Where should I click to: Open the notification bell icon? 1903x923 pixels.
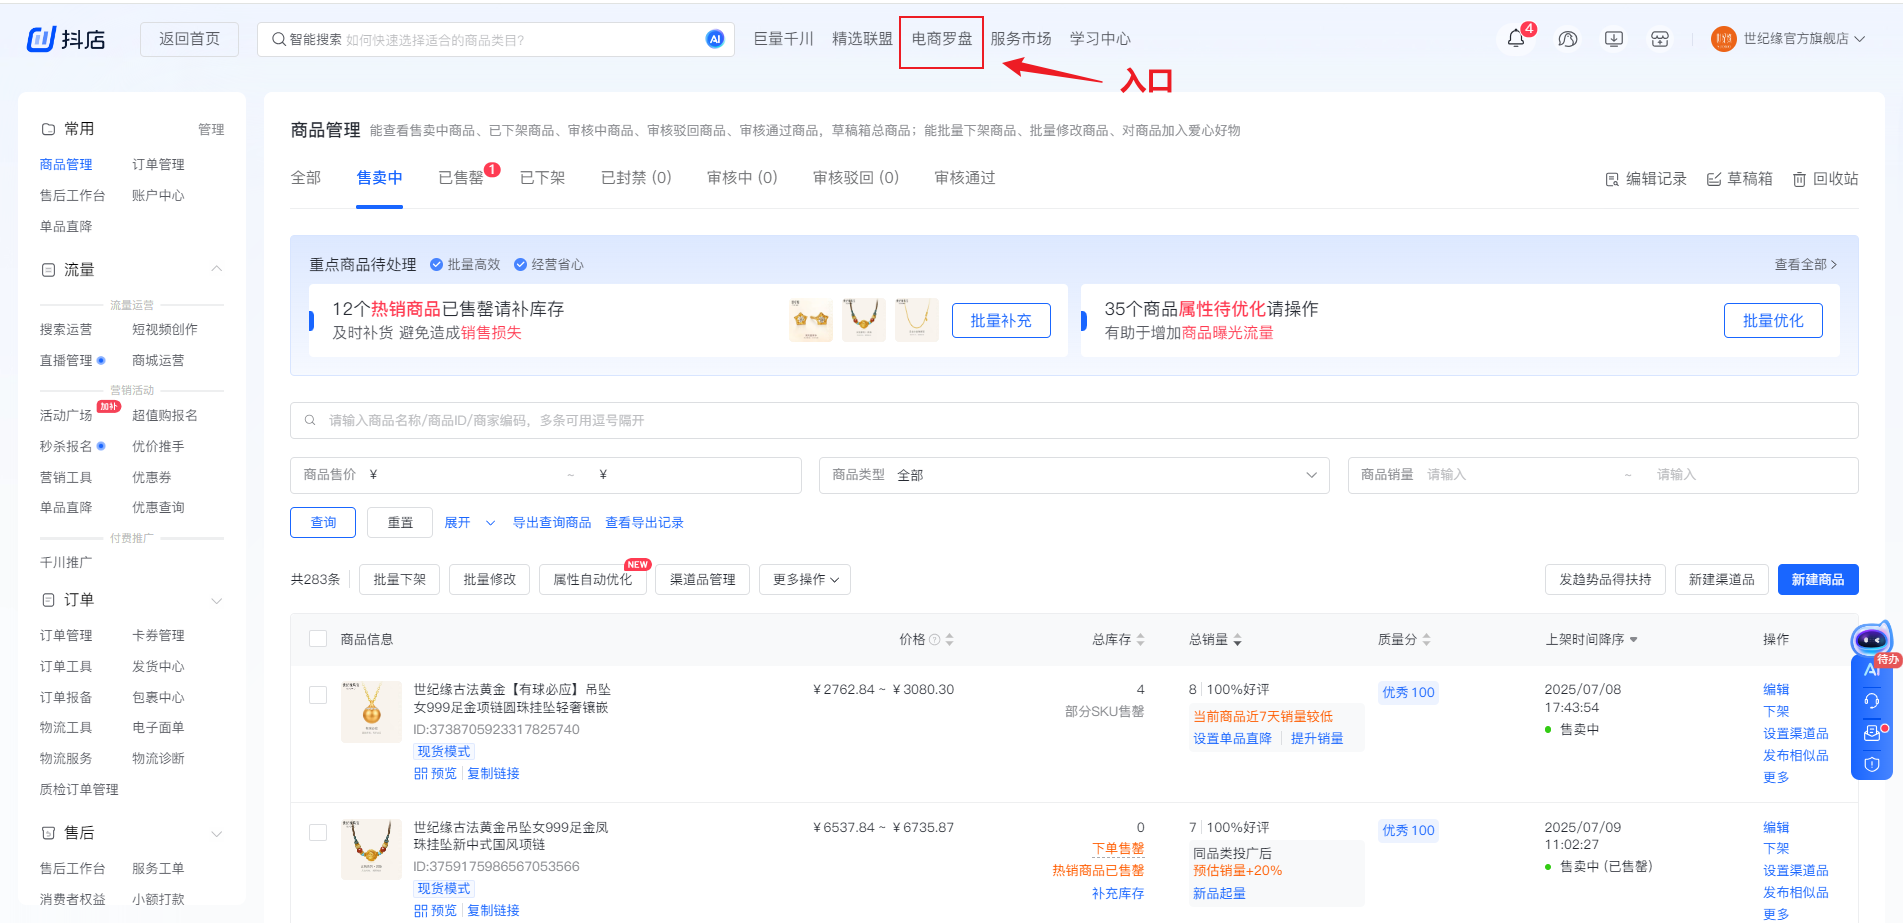(1516, 39)
